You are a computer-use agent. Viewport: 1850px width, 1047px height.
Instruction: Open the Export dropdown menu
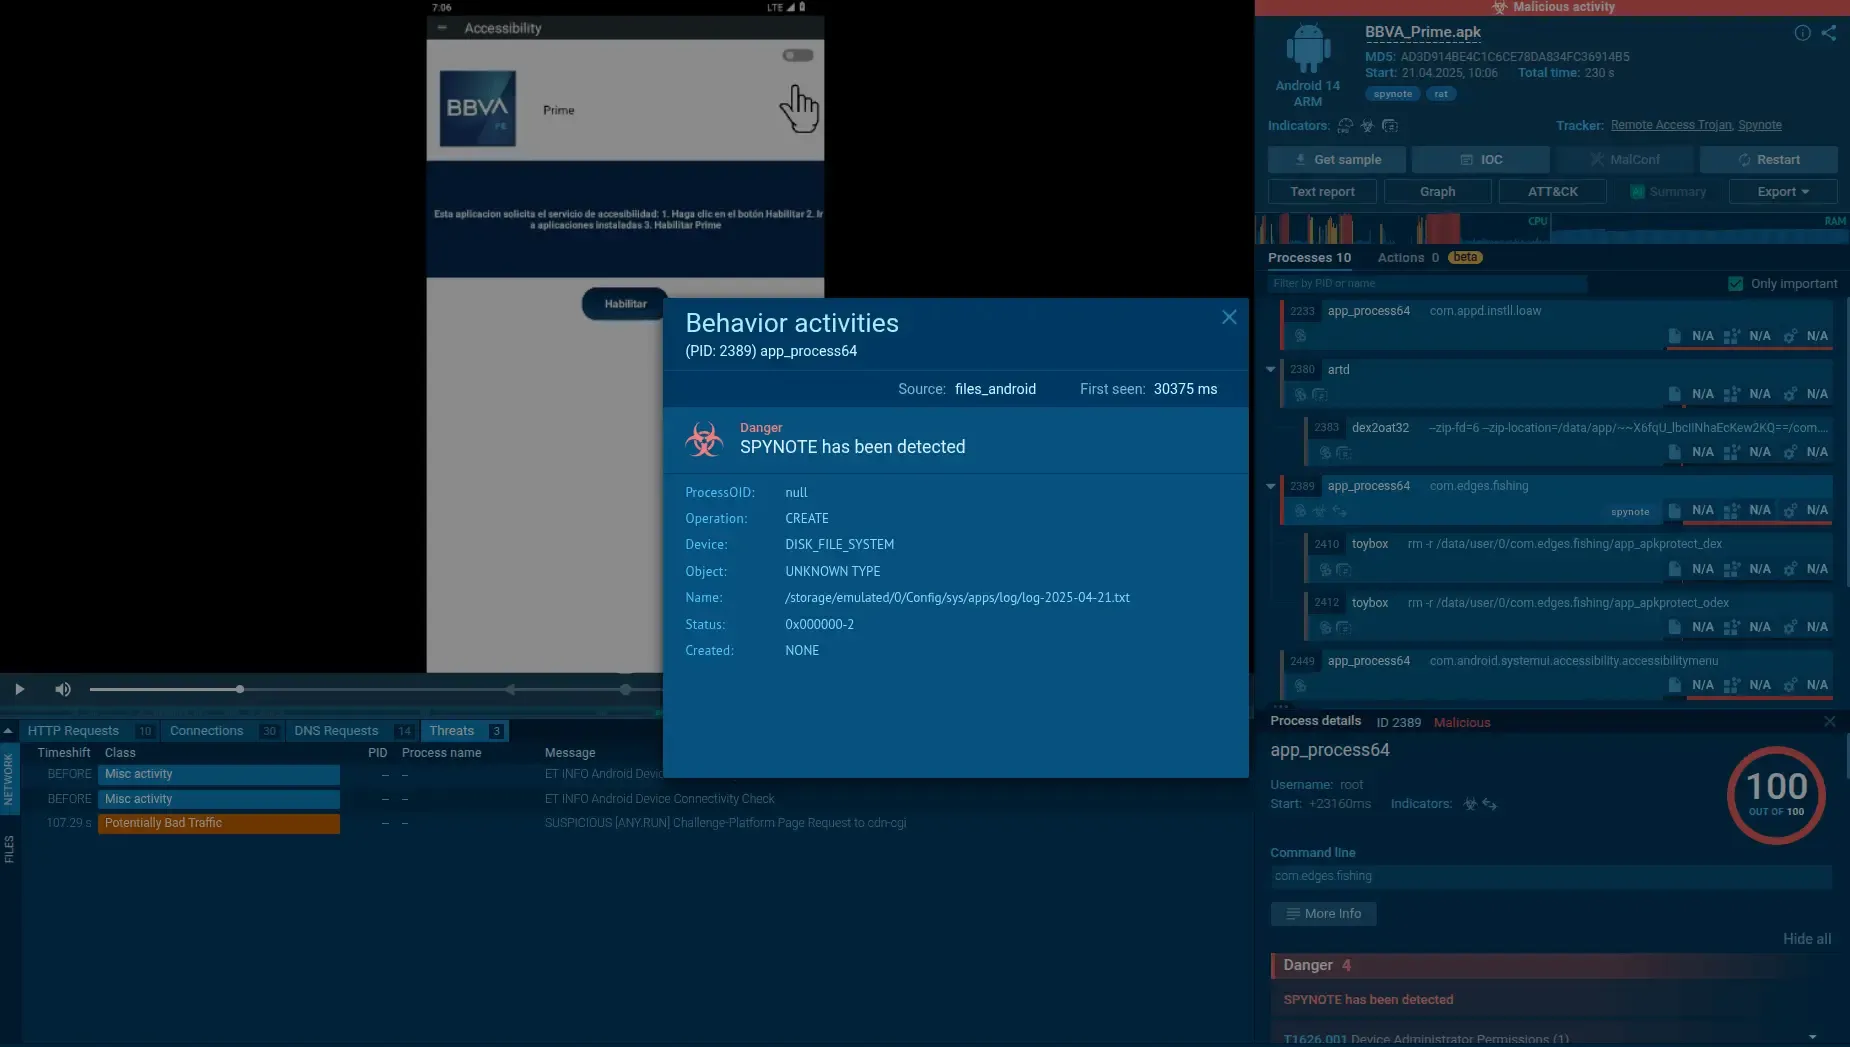tap(1783, 192)
